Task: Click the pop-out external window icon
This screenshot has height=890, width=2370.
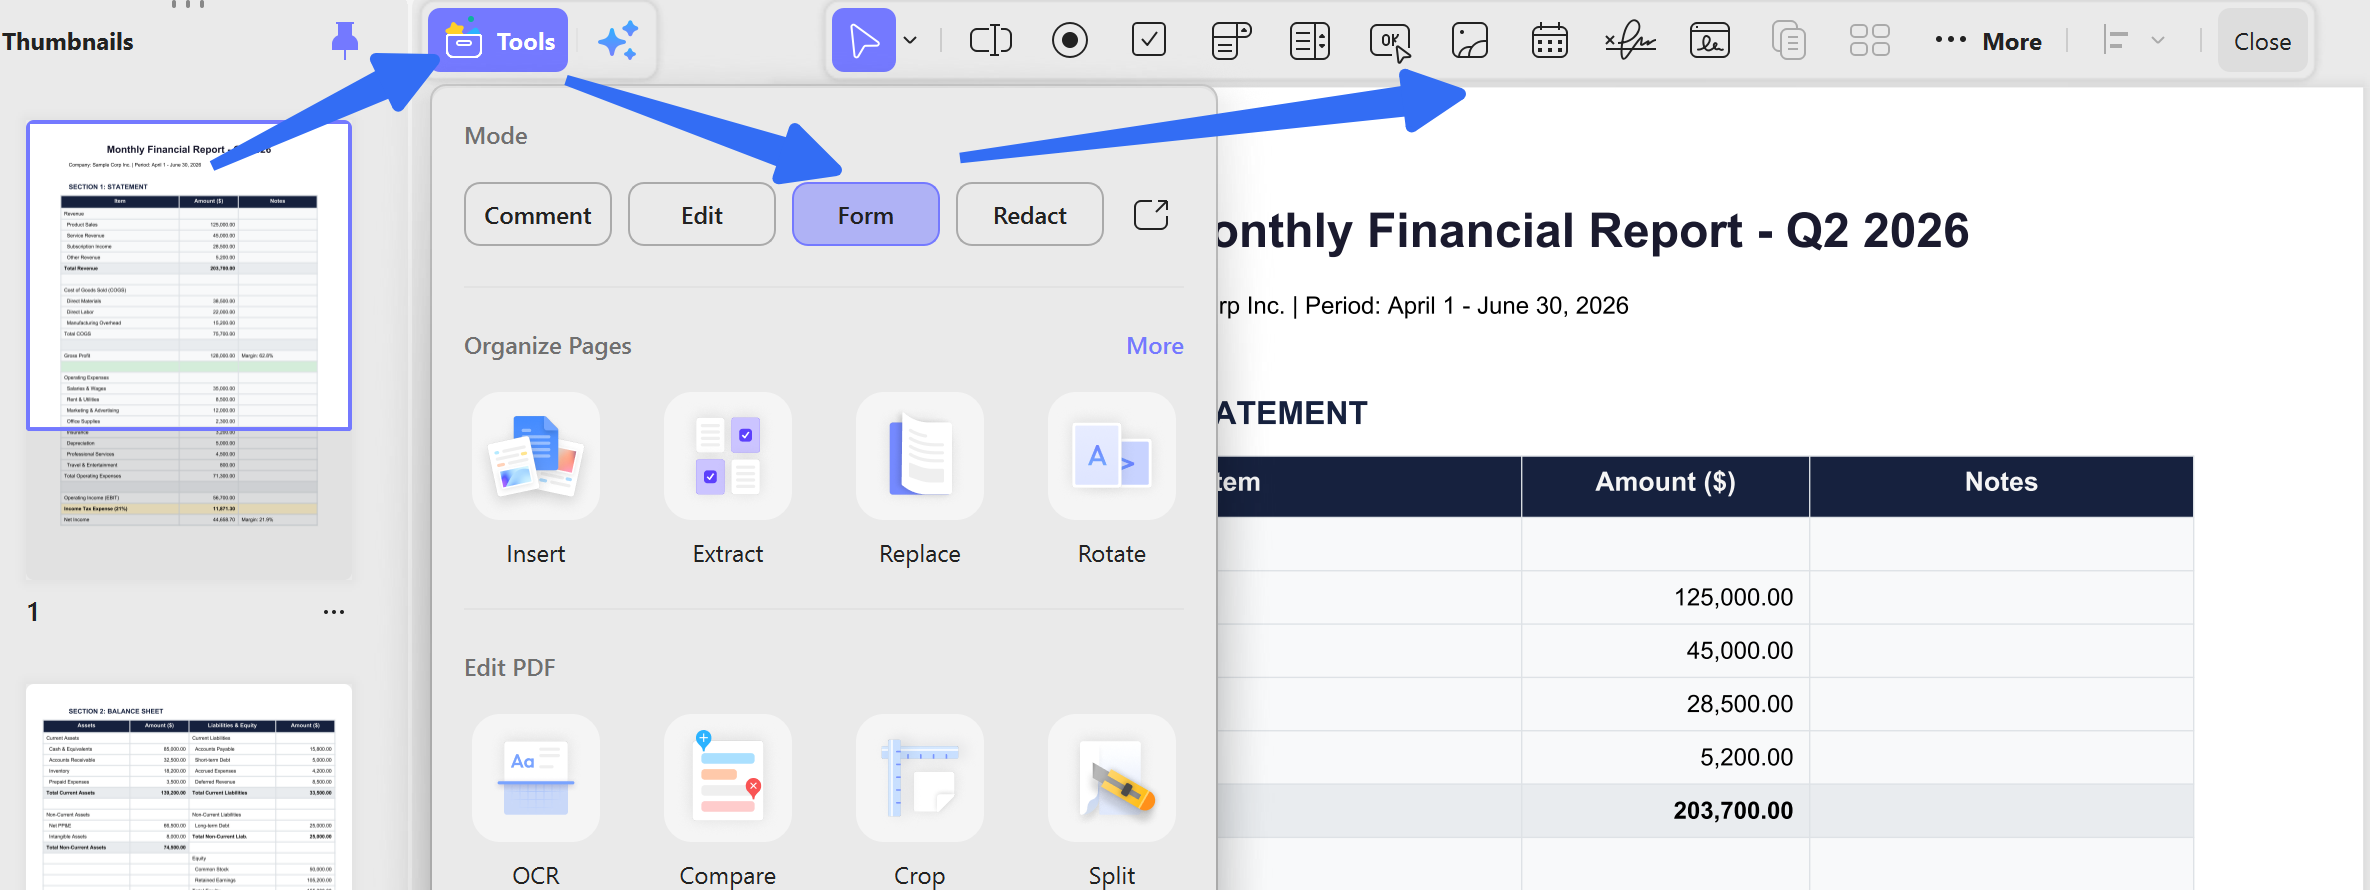Action: point(1151,214)
